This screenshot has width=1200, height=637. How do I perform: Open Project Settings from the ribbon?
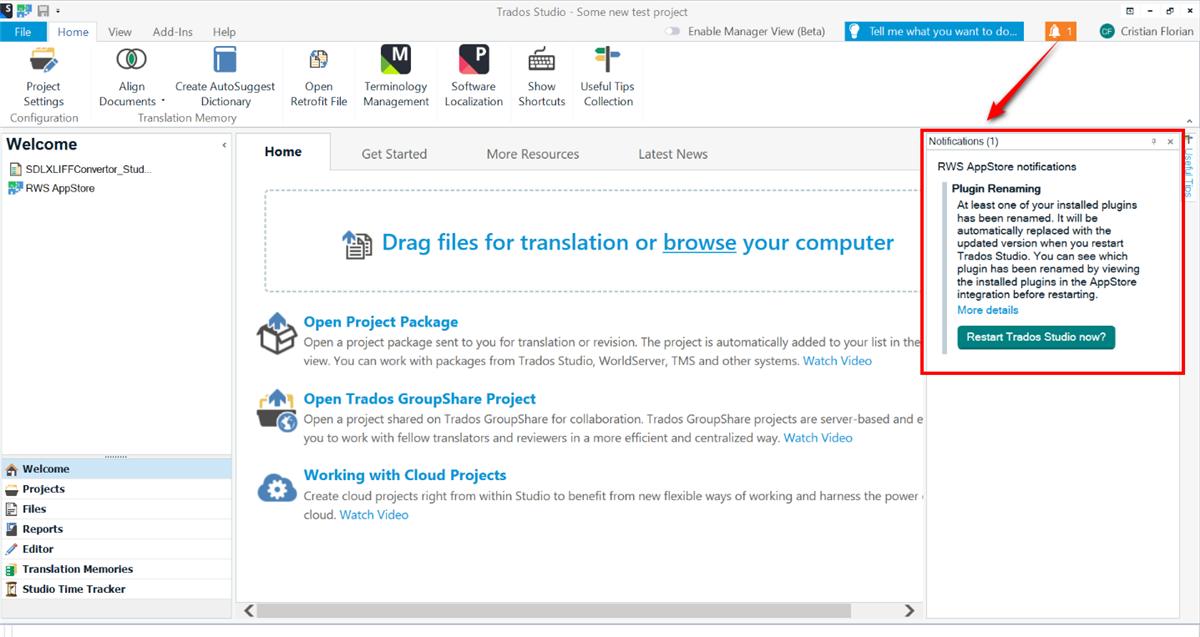click(x=44, y=77)
